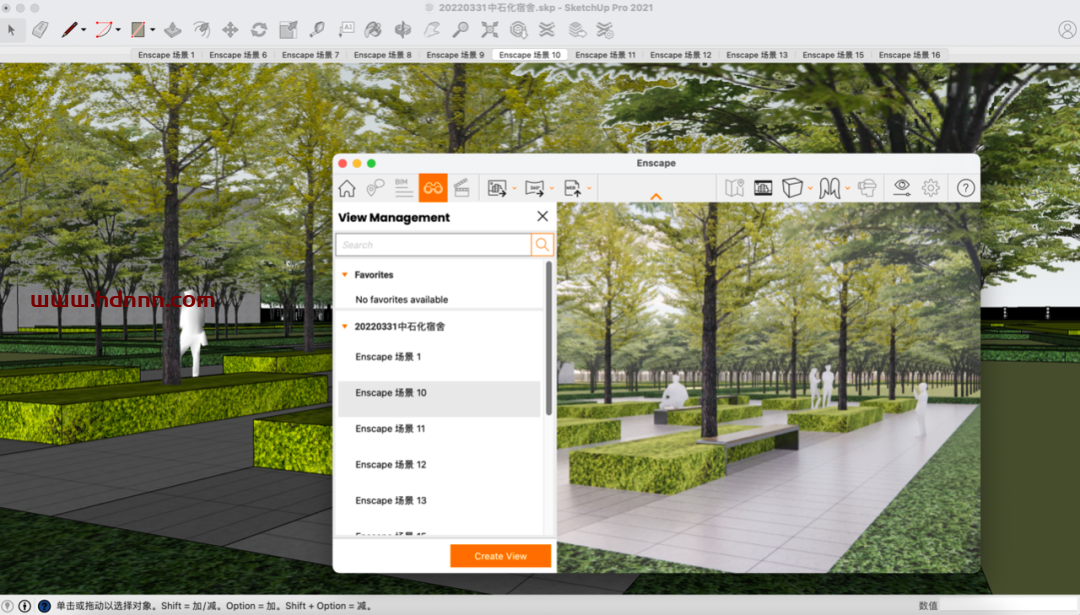Image resolution: width=1080 pixels, height=615 pixels.
Task: Open Arc tool dropdown arrow
Action: pos(118,30)
